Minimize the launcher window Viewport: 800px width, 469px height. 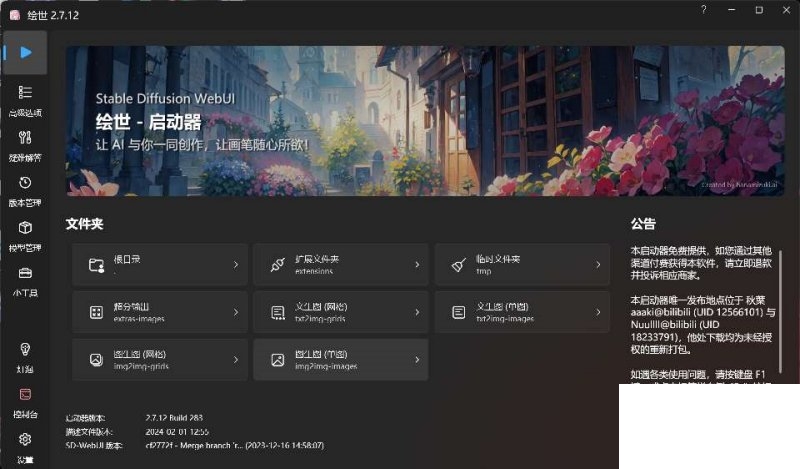point(732,10)
